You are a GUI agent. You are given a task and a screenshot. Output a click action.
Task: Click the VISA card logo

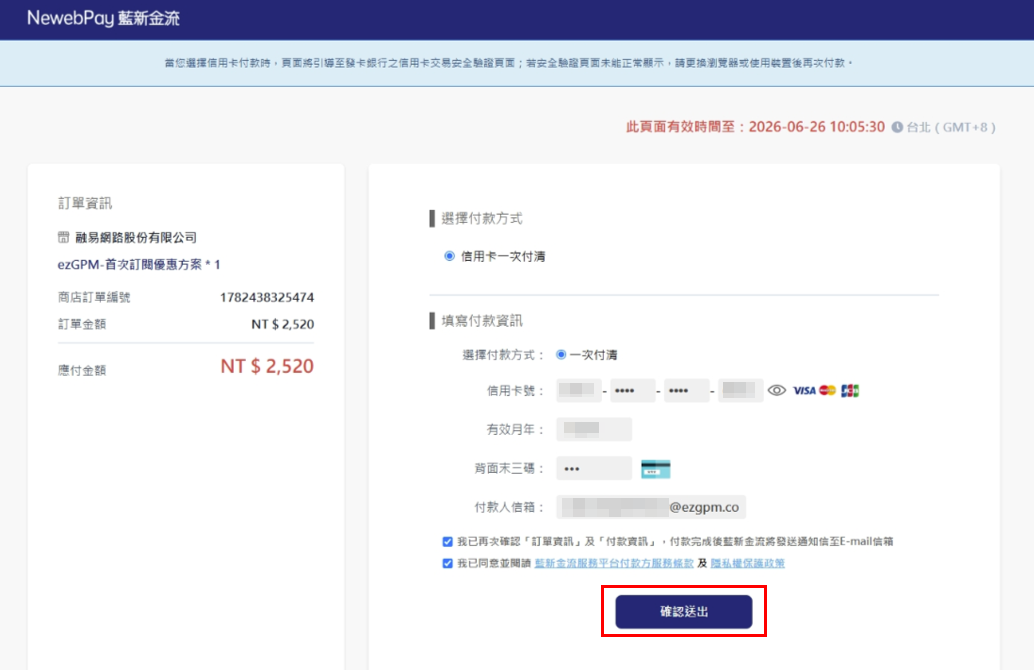804,390
